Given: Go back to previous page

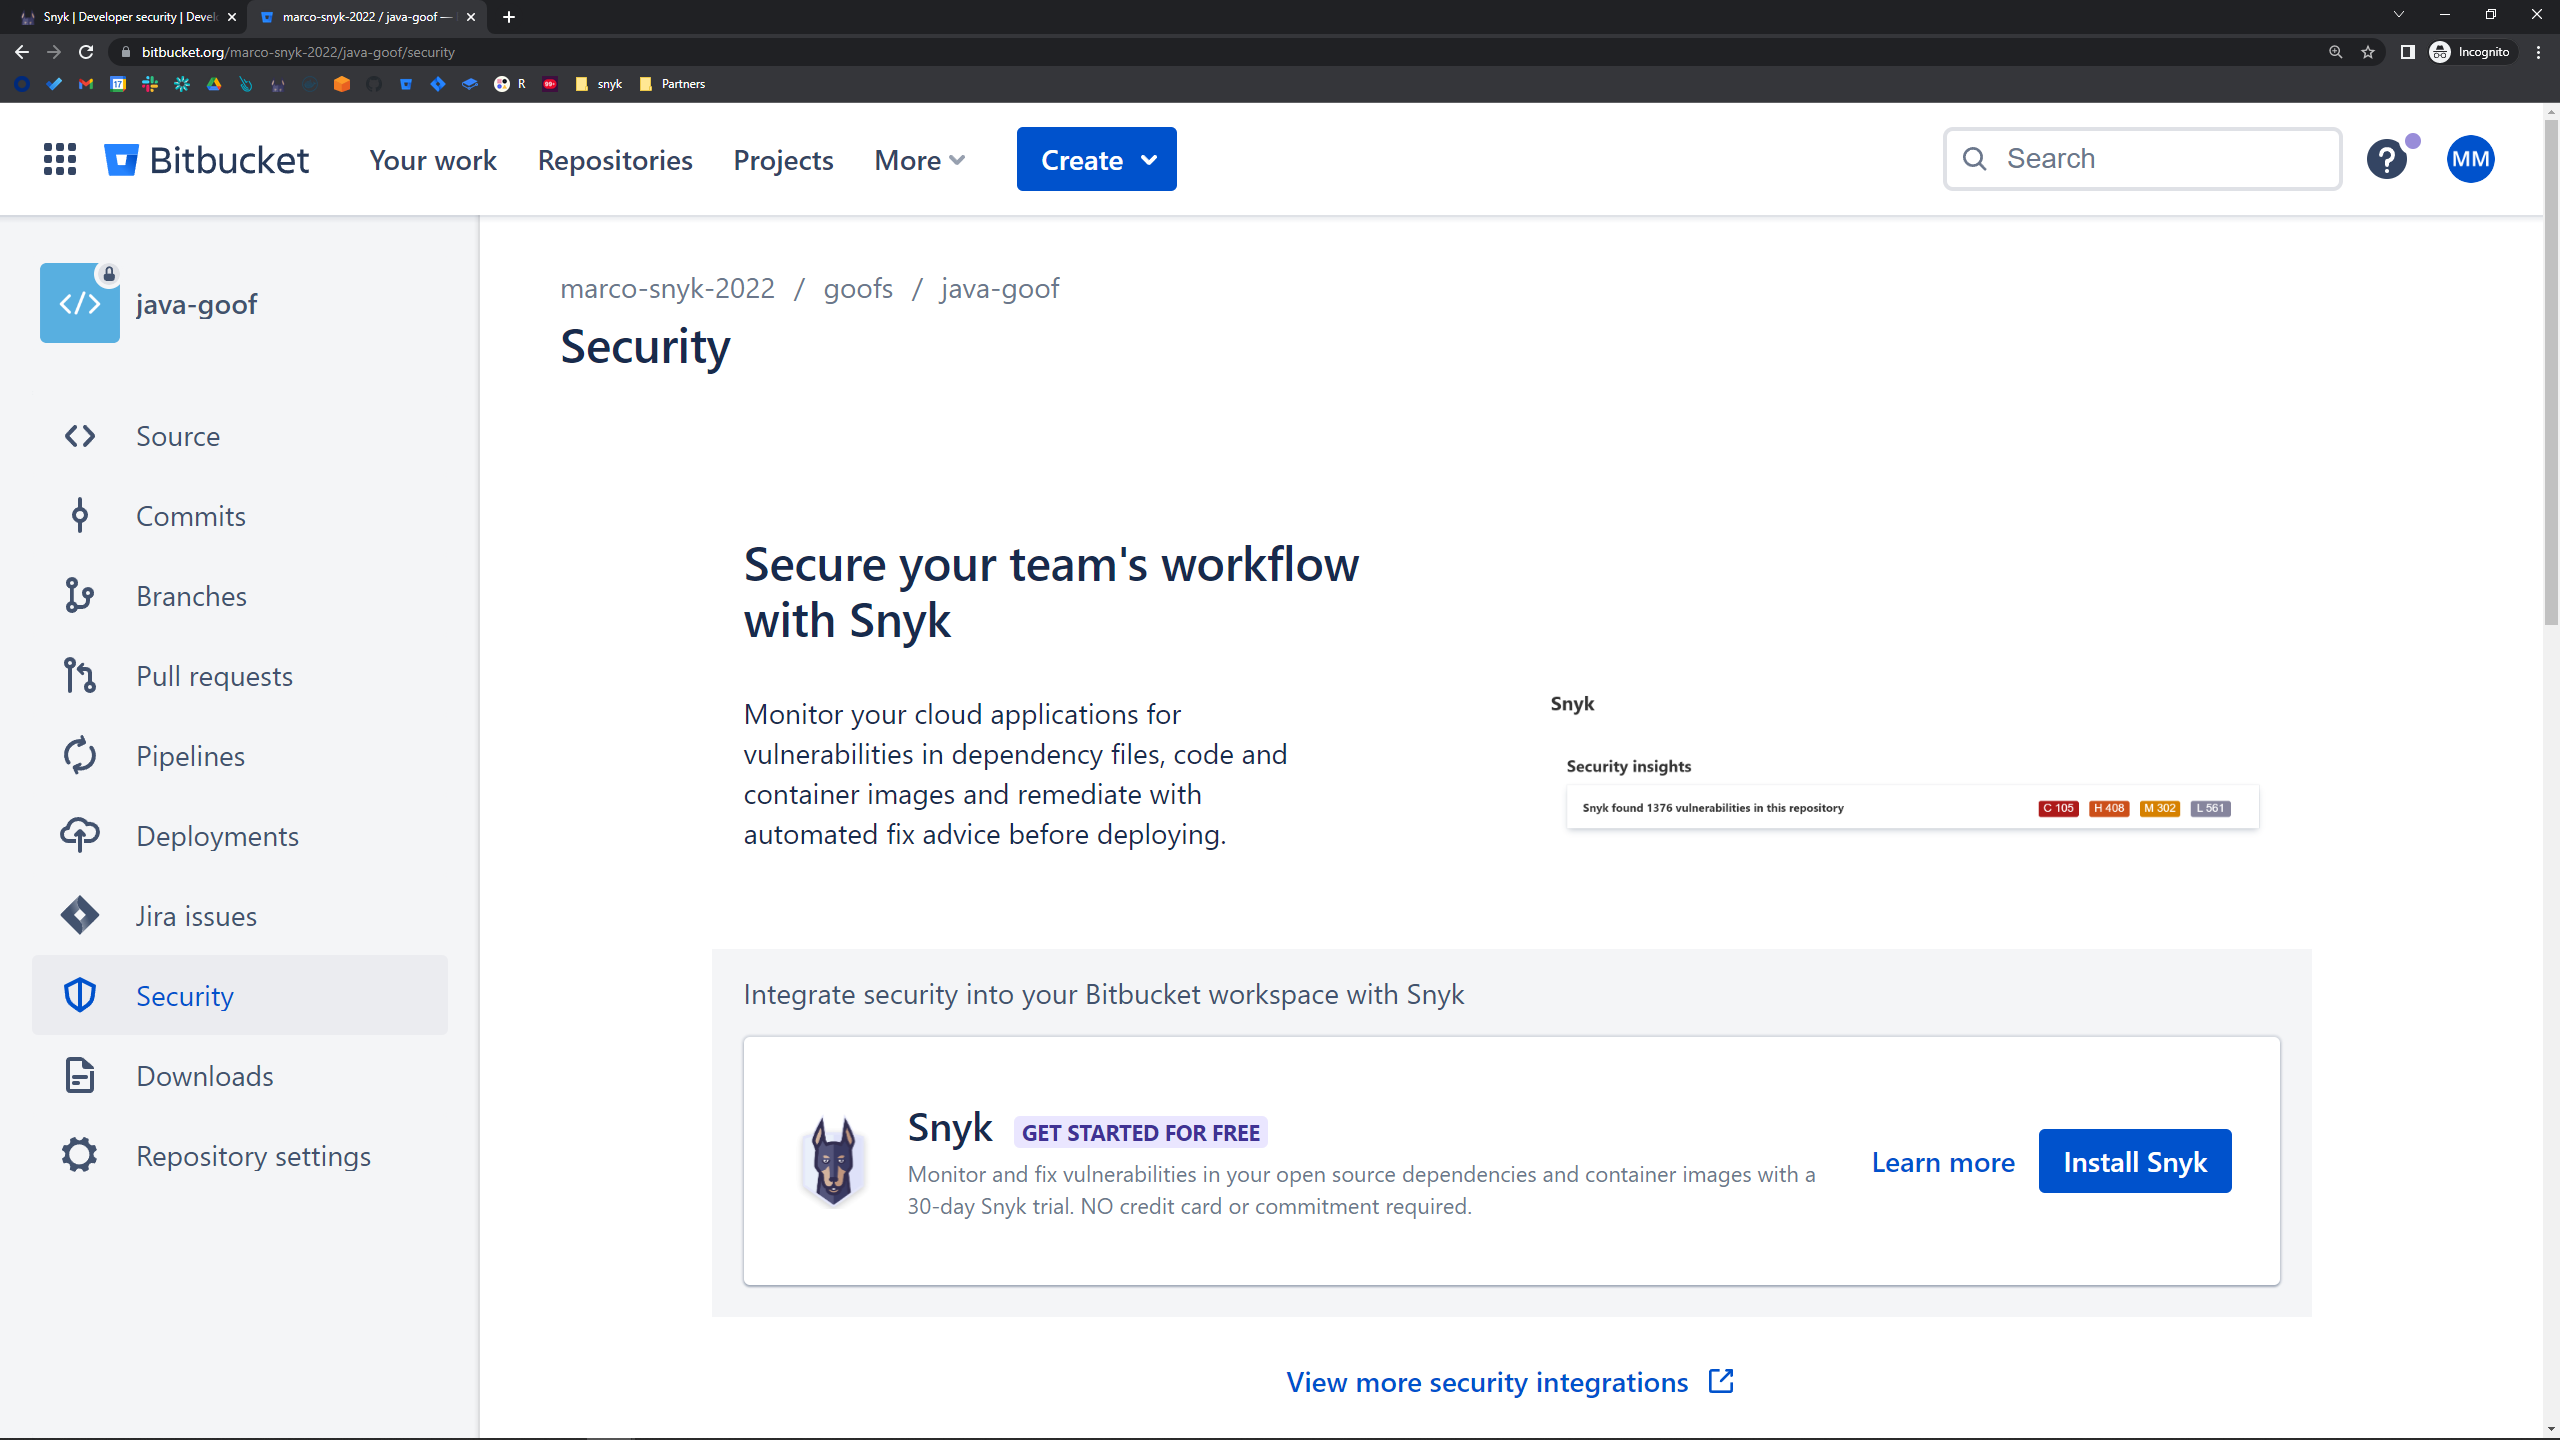Looking at the screenshot, I should tap(22, 52).
